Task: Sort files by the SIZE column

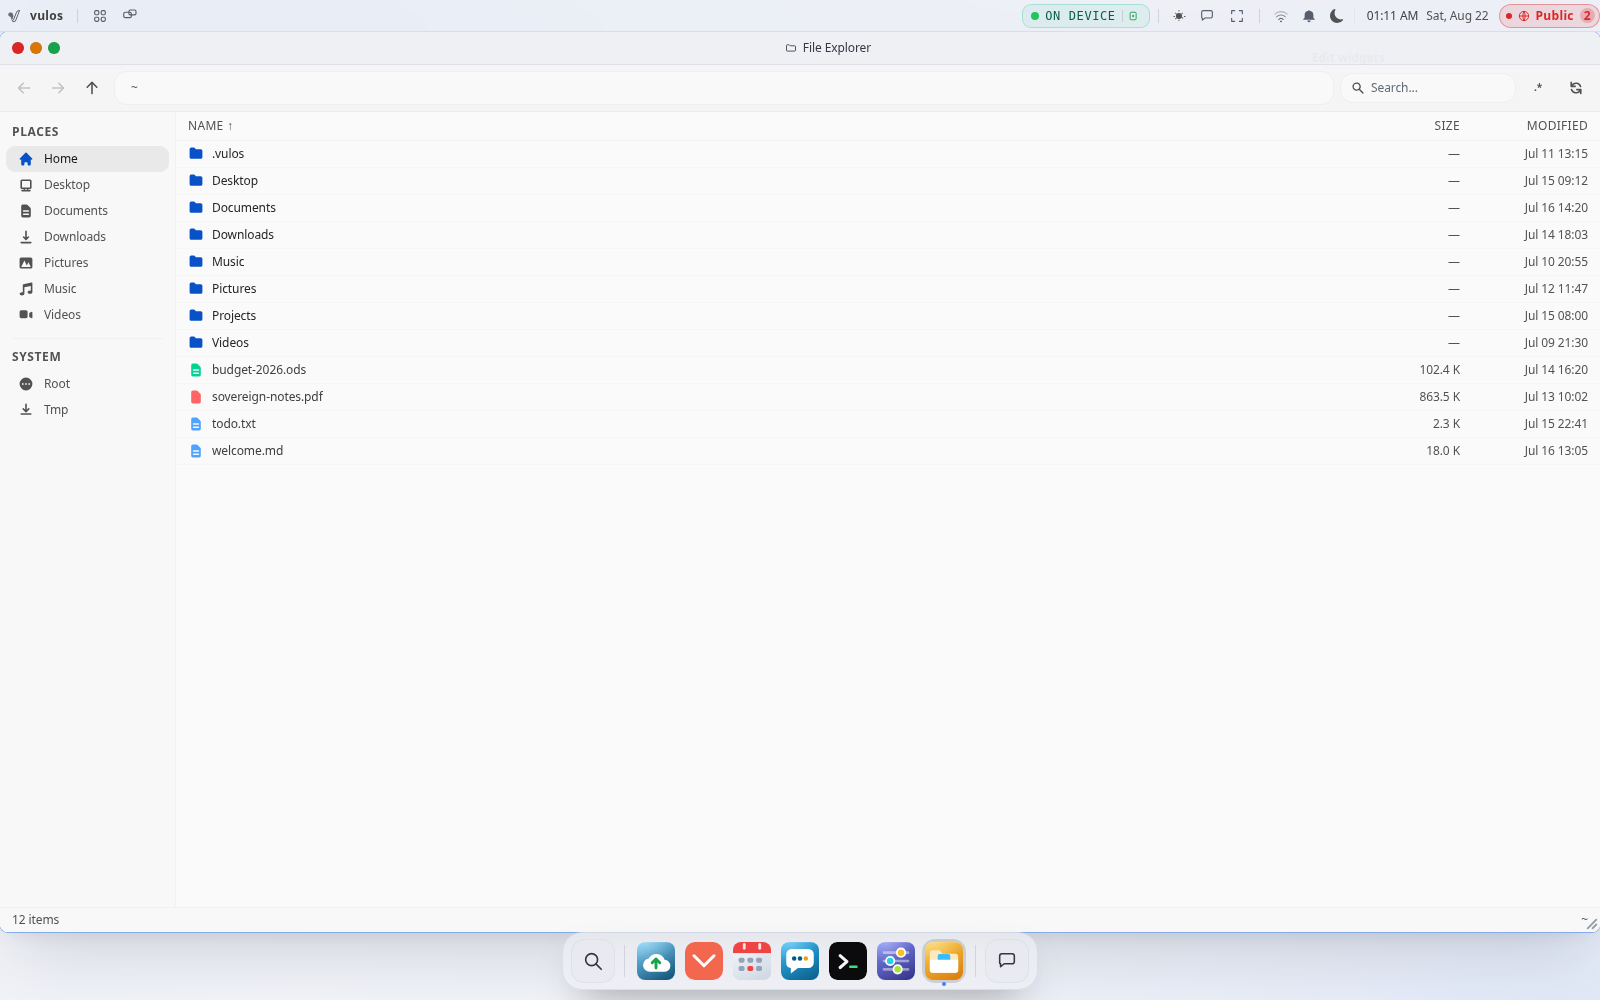Action: pos(1447,126)
